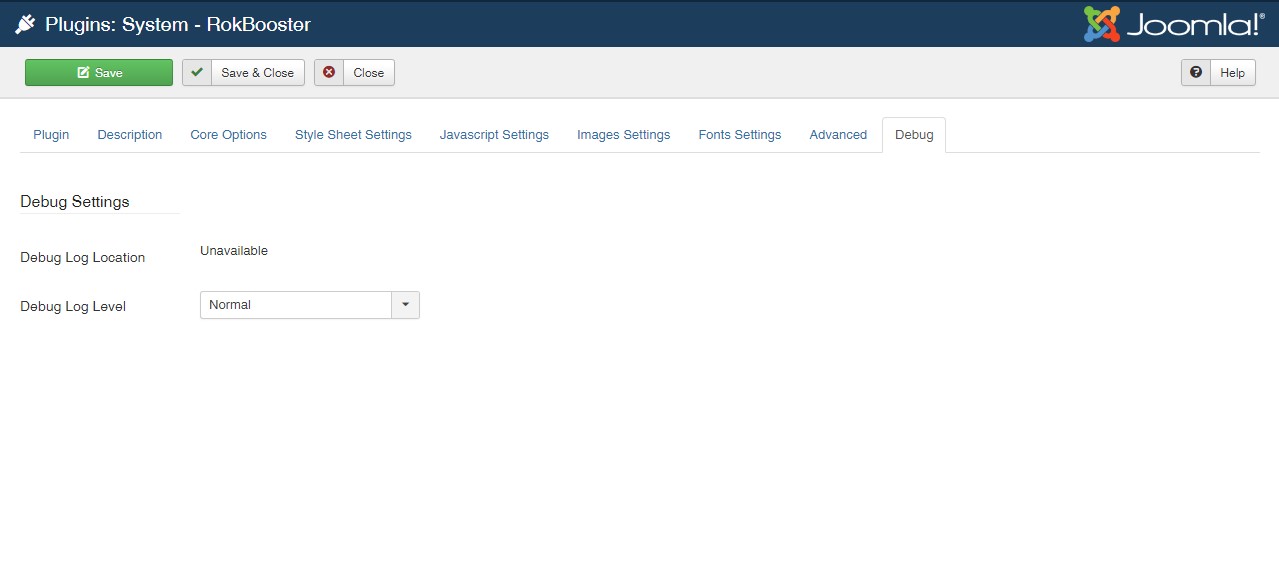The image size is (1279, 573).
Task: Click the green checkmark icon of Save & Close
Action: pyautogui.click(x=197, y=72)
